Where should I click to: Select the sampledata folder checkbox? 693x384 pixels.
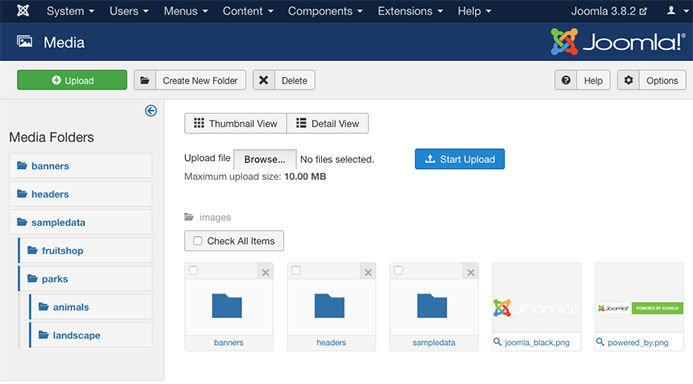click(x=398, y=270)
